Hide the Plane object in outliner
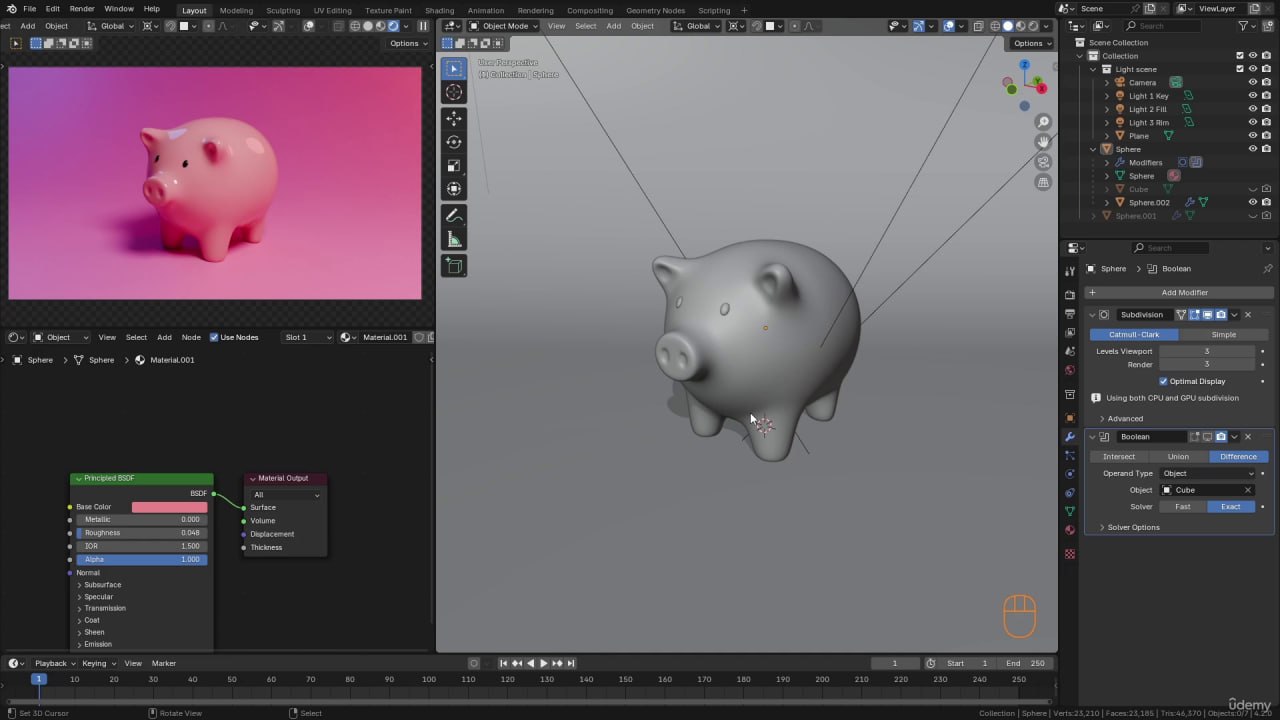 pyautogui.click(x=1252, y=136)
